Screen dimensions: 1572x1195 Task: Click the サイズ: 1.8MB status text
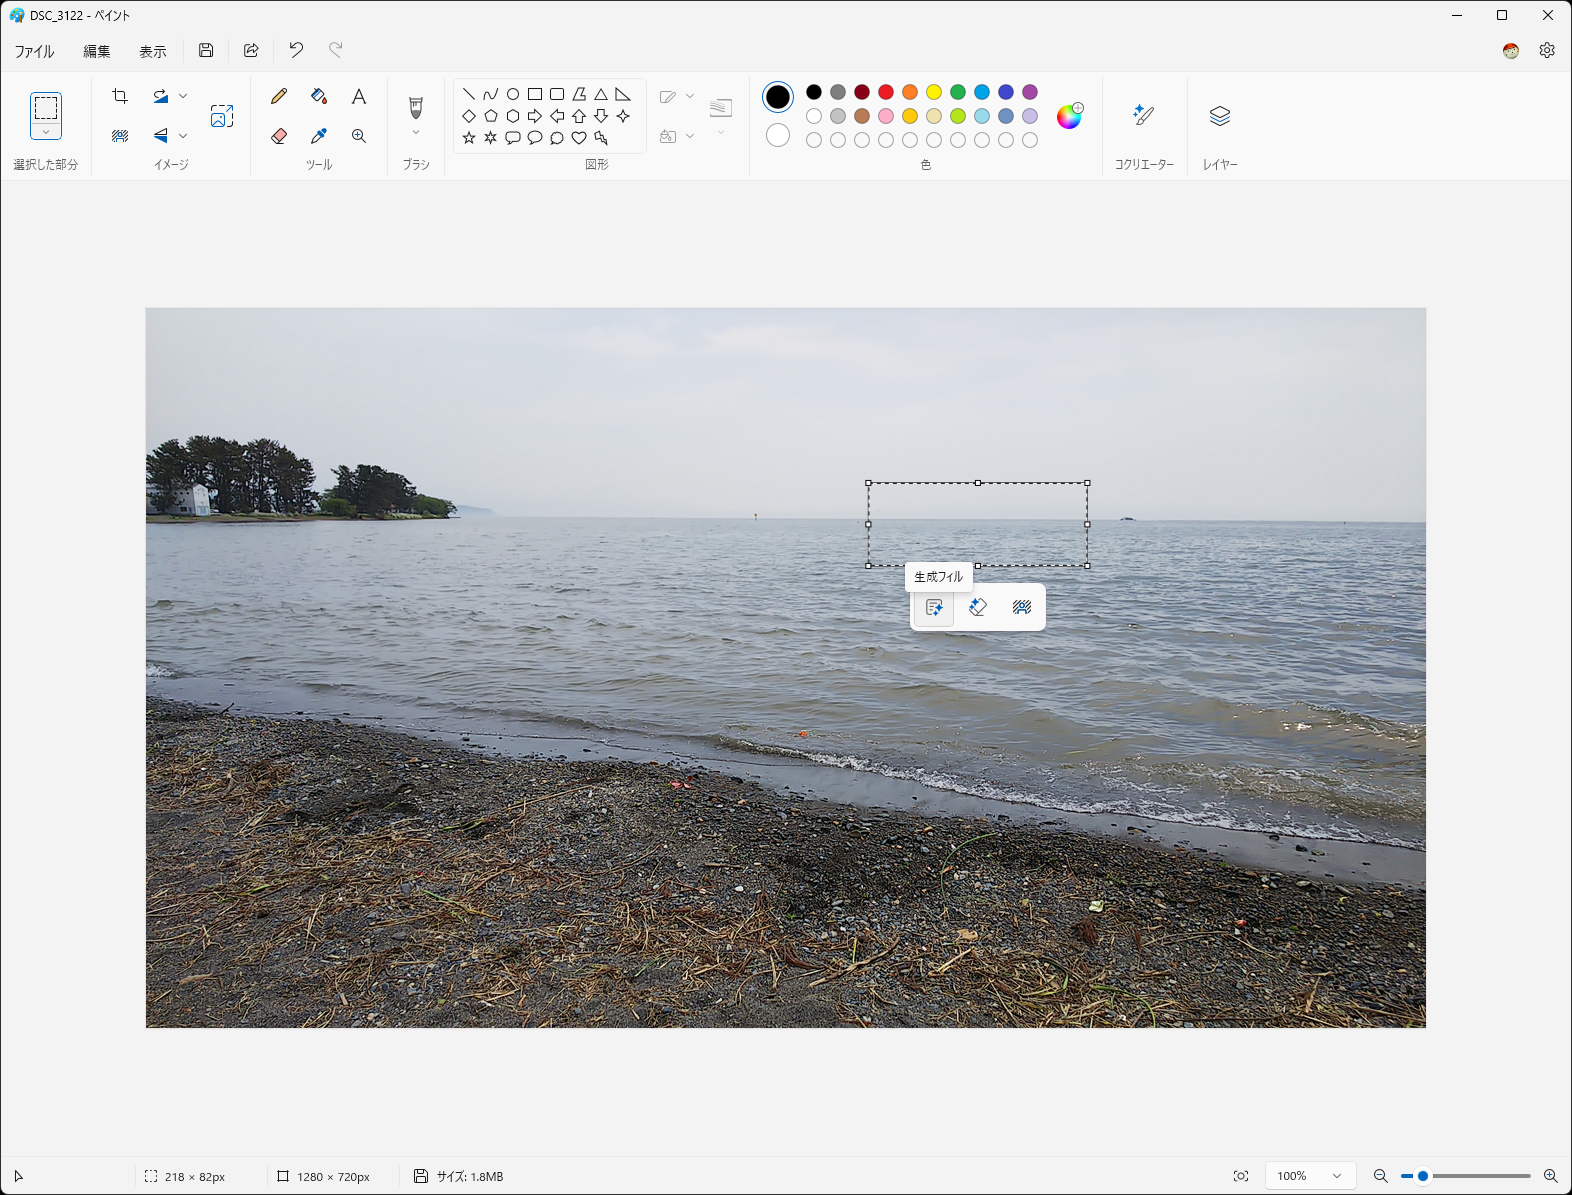pos(470,1177)
